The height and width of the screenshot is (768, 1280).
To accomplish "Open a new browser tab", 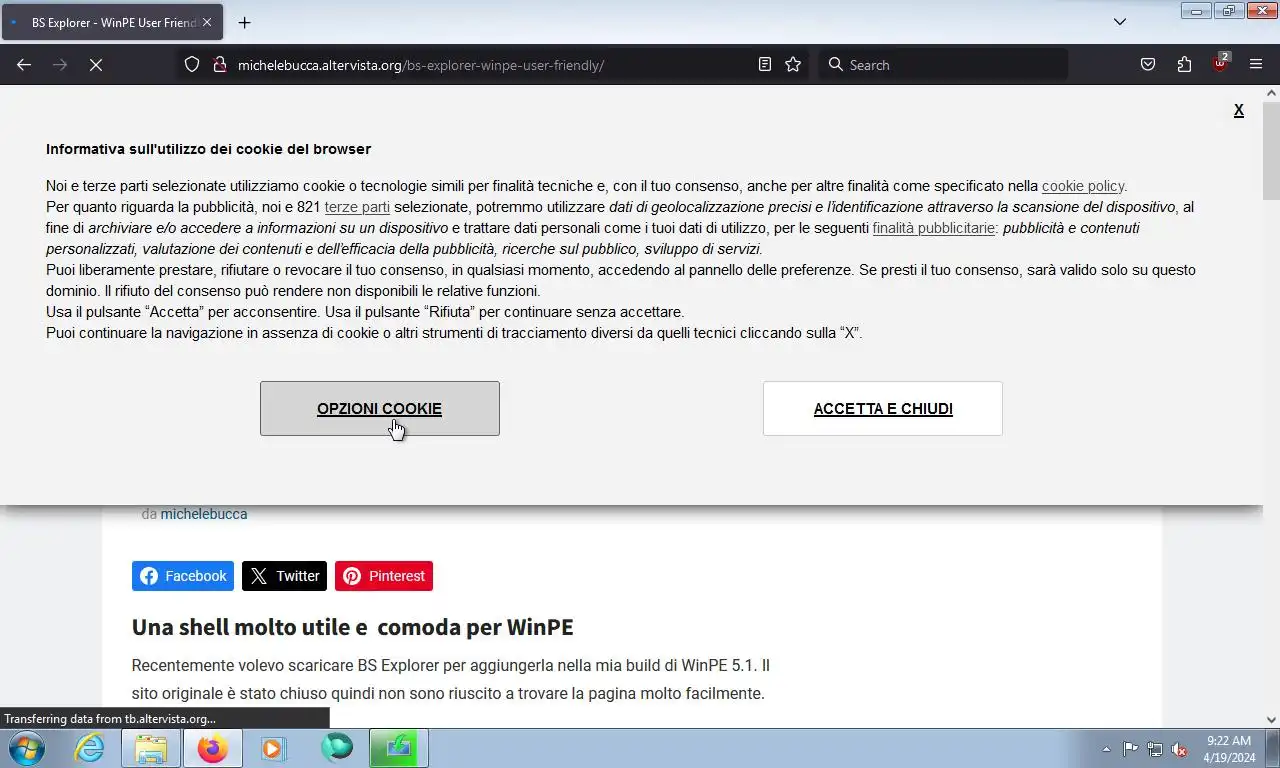I will (x=244, y=22).
